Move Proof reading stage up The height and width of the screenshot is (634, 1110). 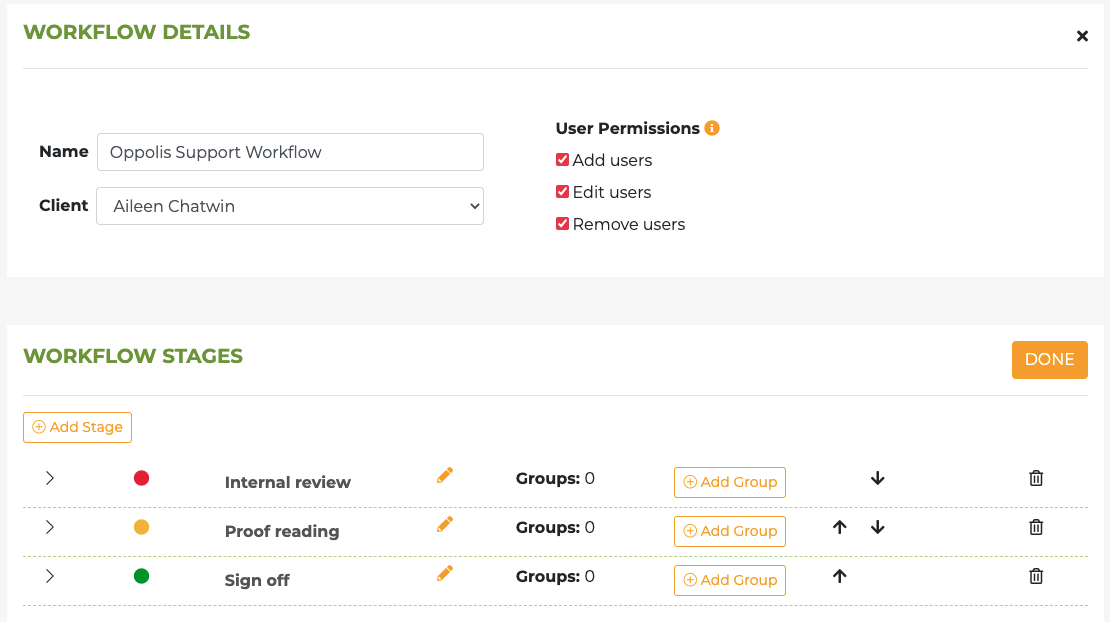click(x=840, y=527)
